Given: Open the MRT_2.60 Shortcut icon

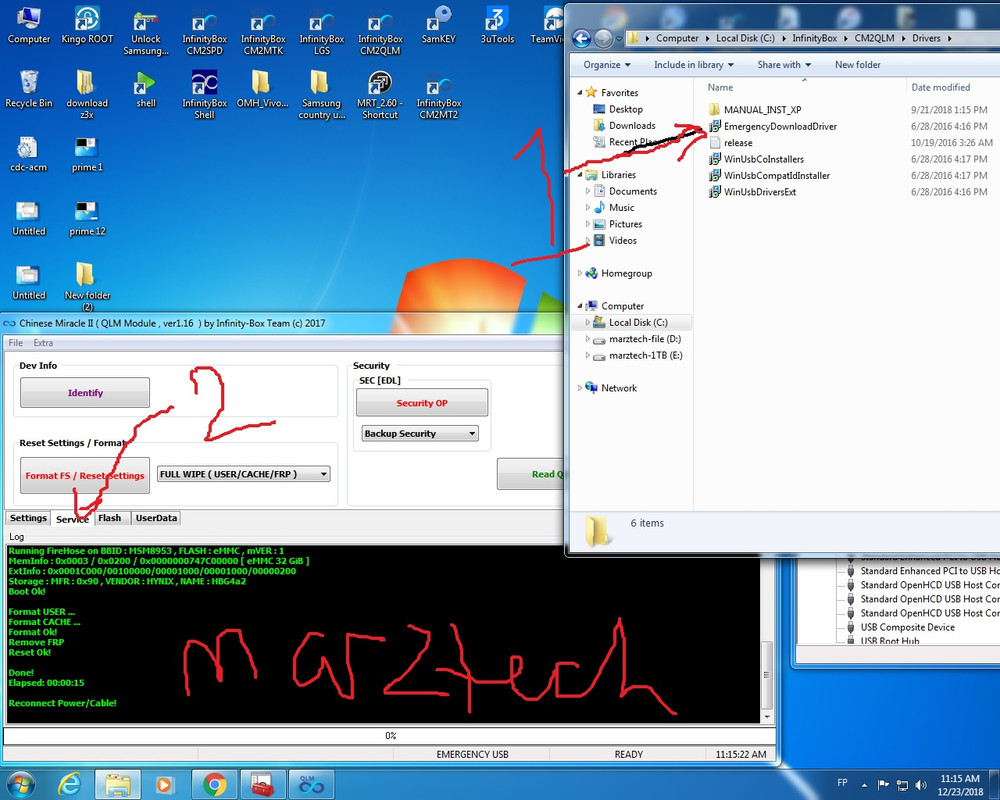Looking at the screenshot, I should tap(380, 94).
